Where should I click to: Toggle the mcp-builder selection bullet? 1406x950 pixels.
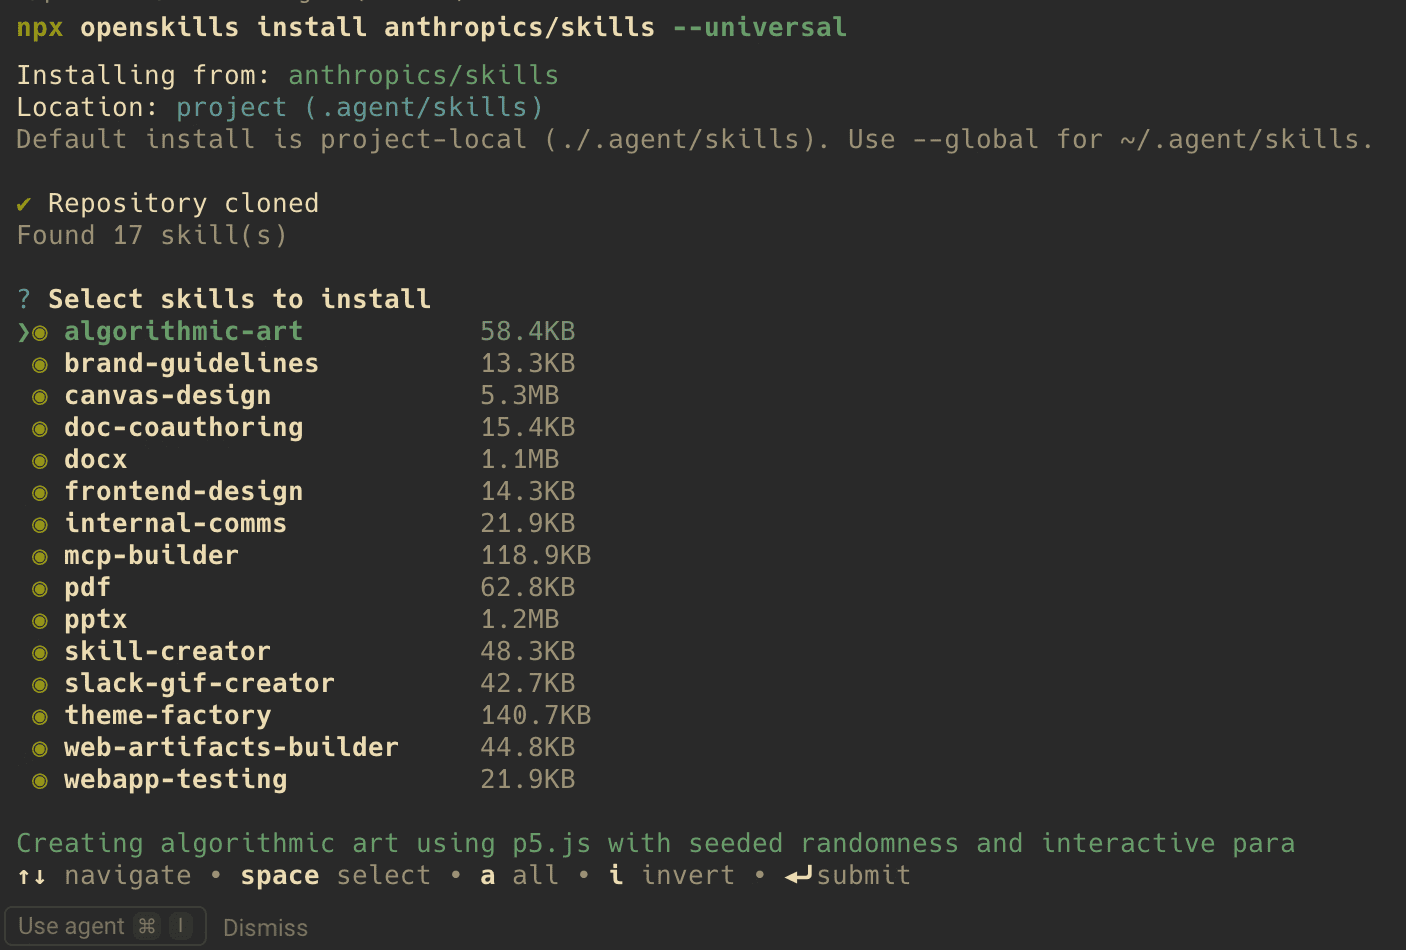click(40, 556)
